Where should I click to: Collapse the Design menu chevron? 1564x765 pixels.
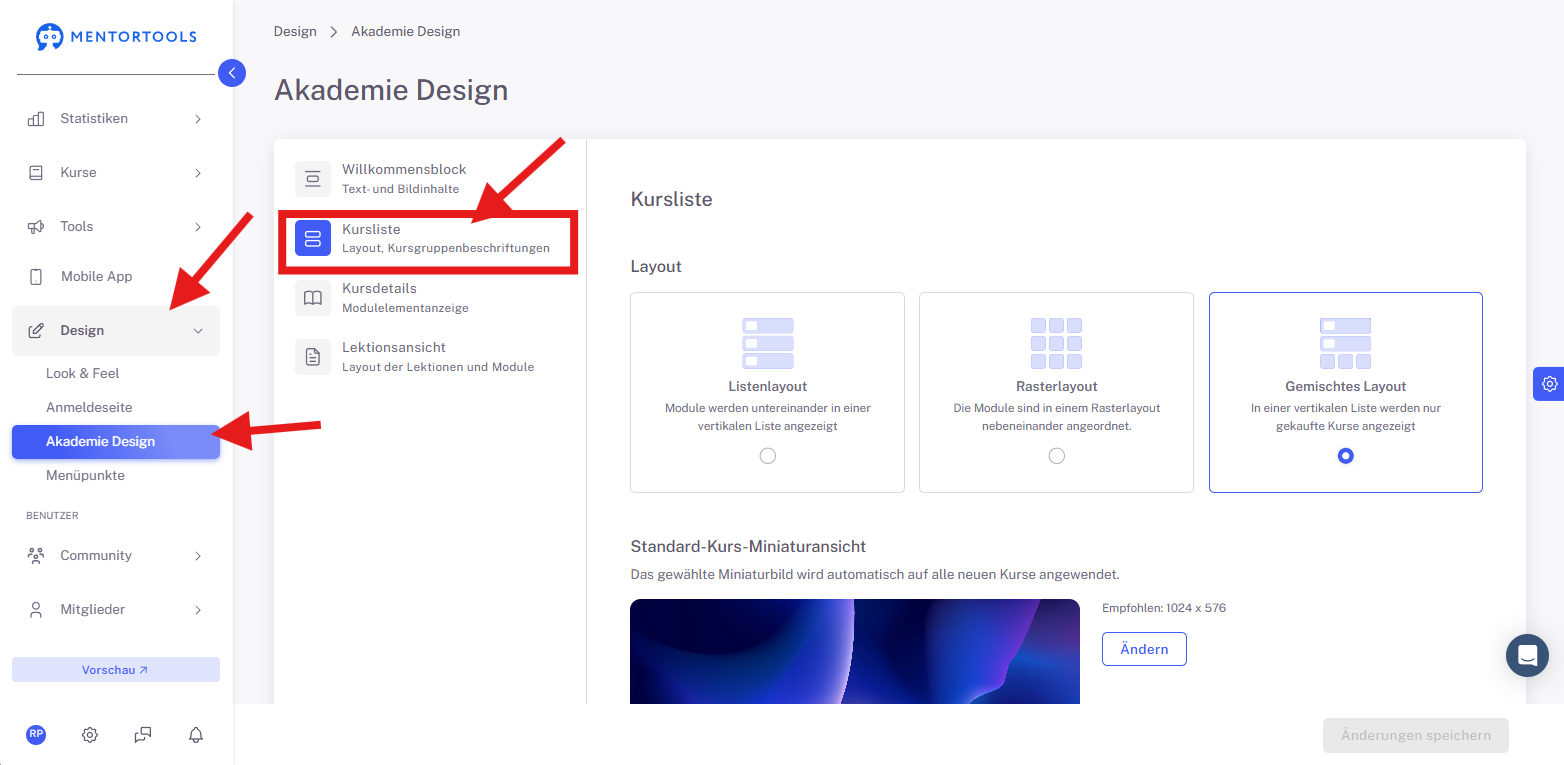point(198,331)
